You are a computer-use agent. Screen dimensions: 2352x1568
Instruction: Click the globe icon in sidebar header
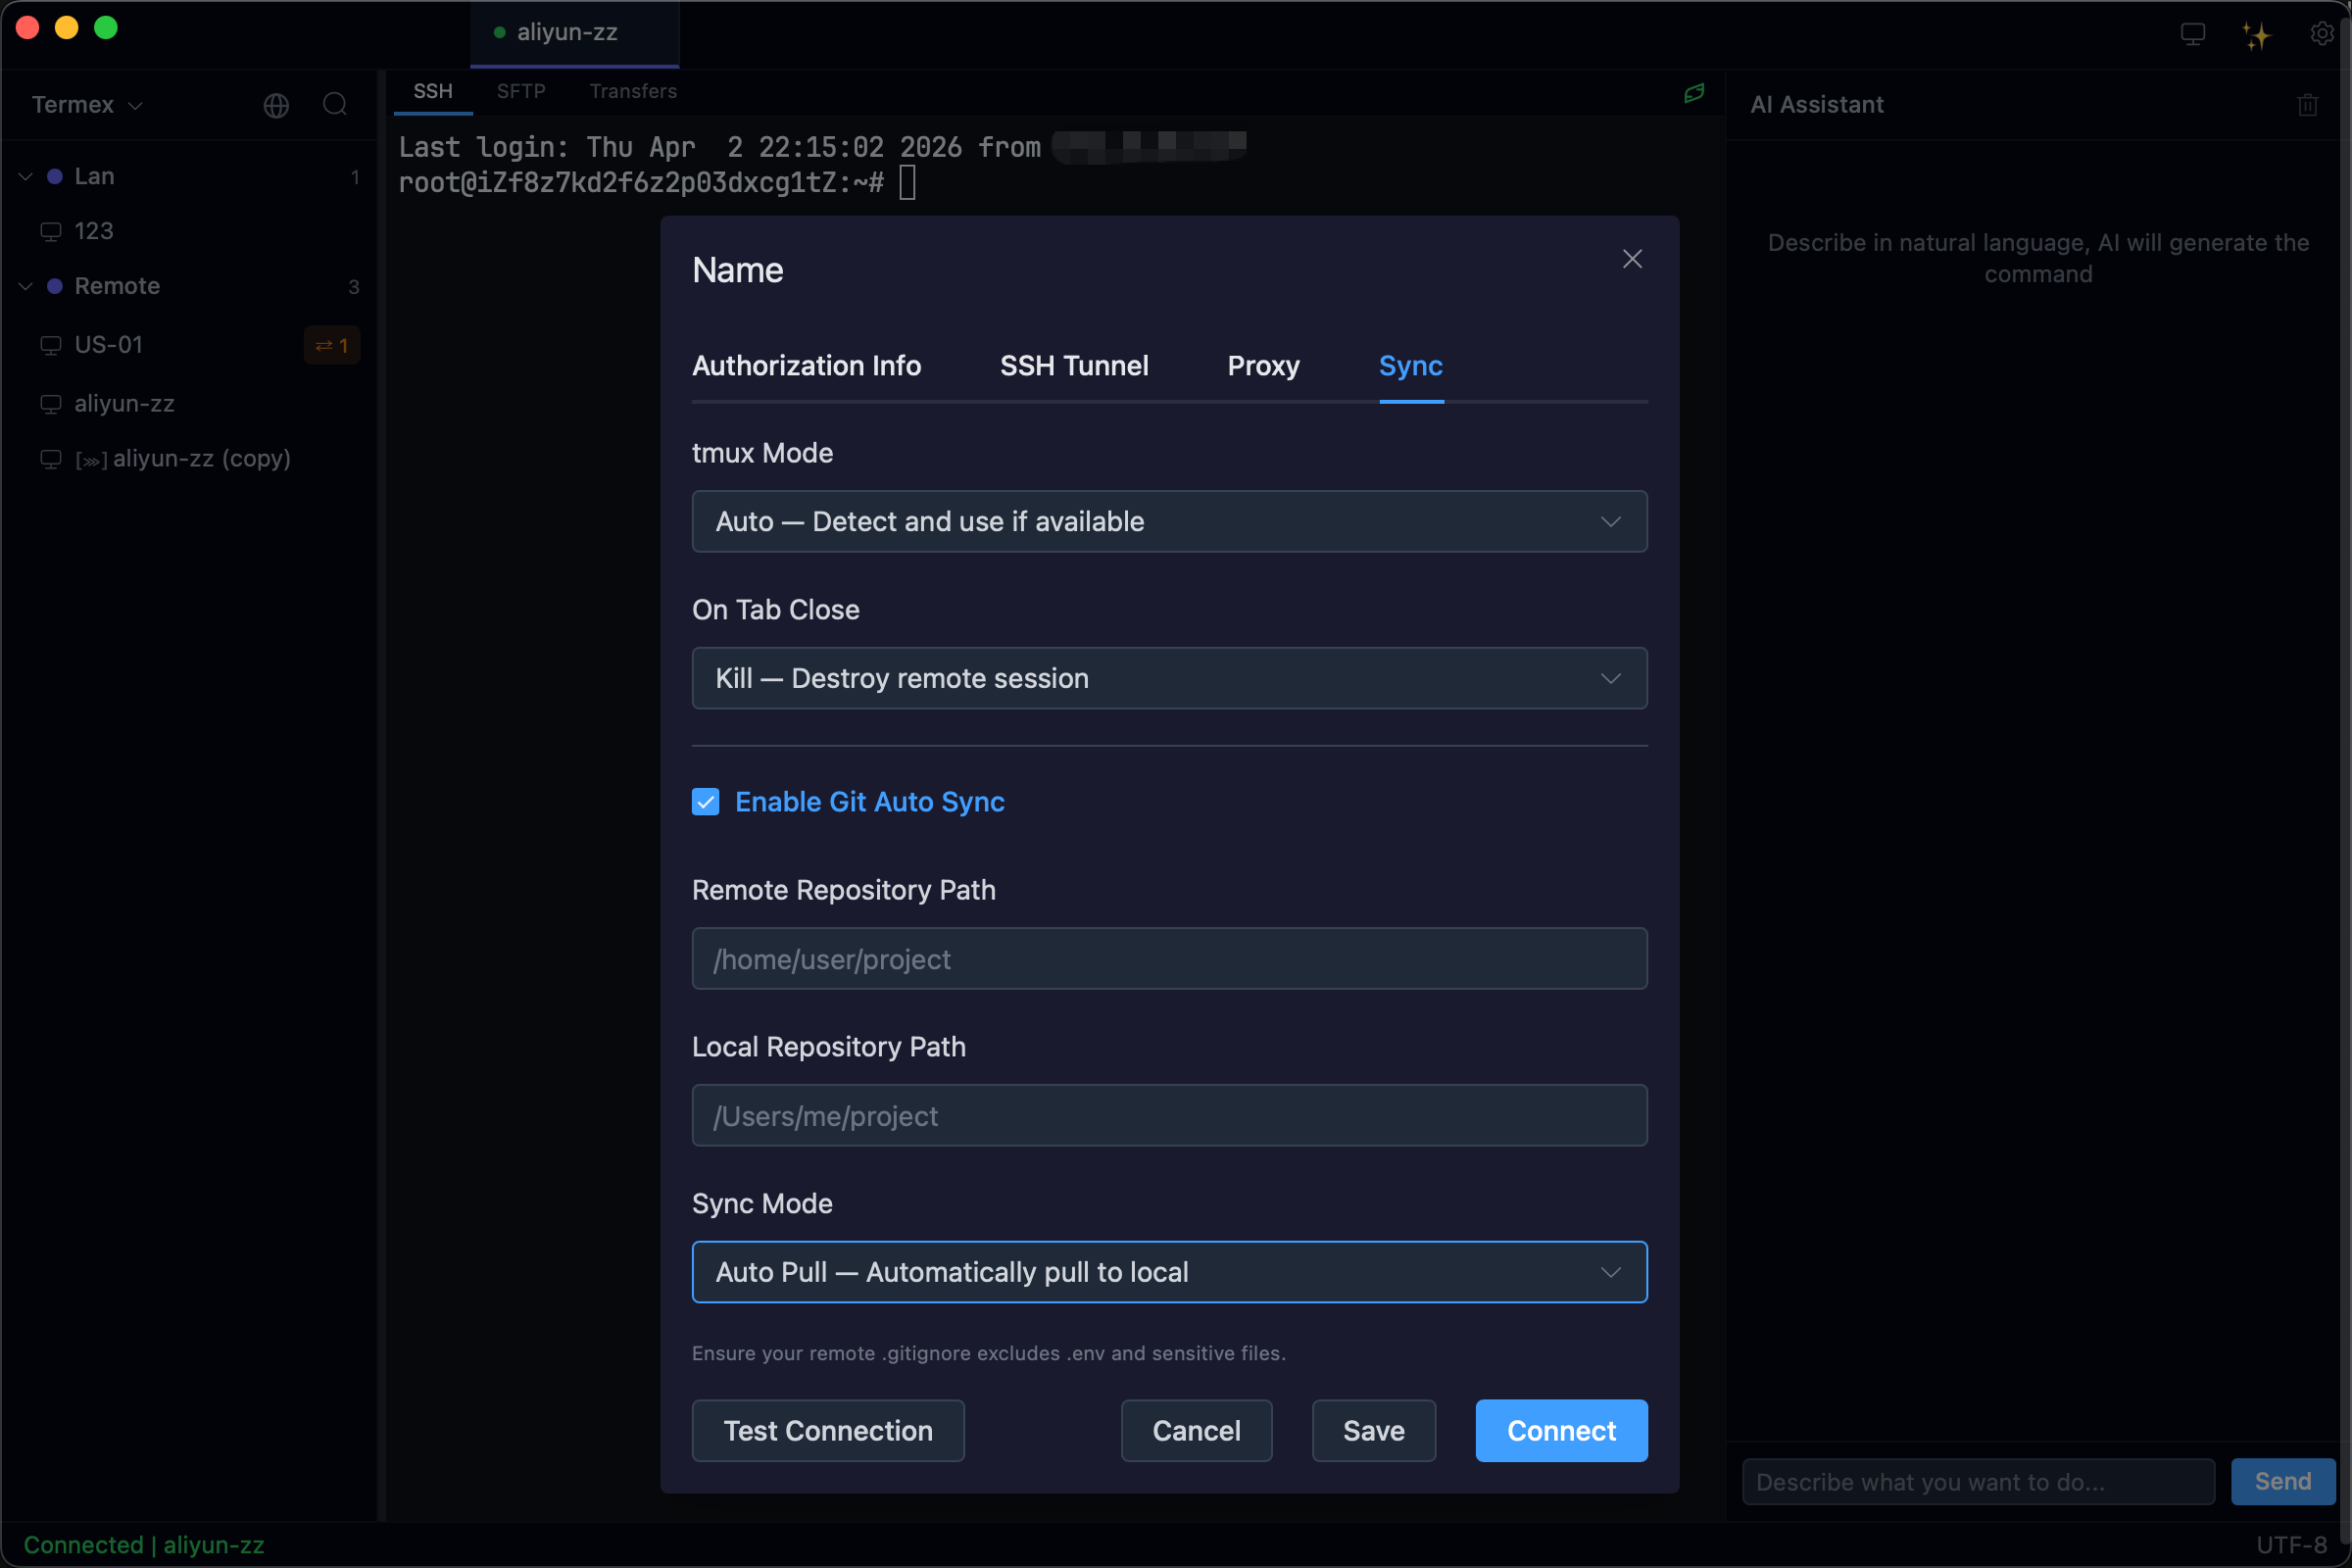(276, 105)
